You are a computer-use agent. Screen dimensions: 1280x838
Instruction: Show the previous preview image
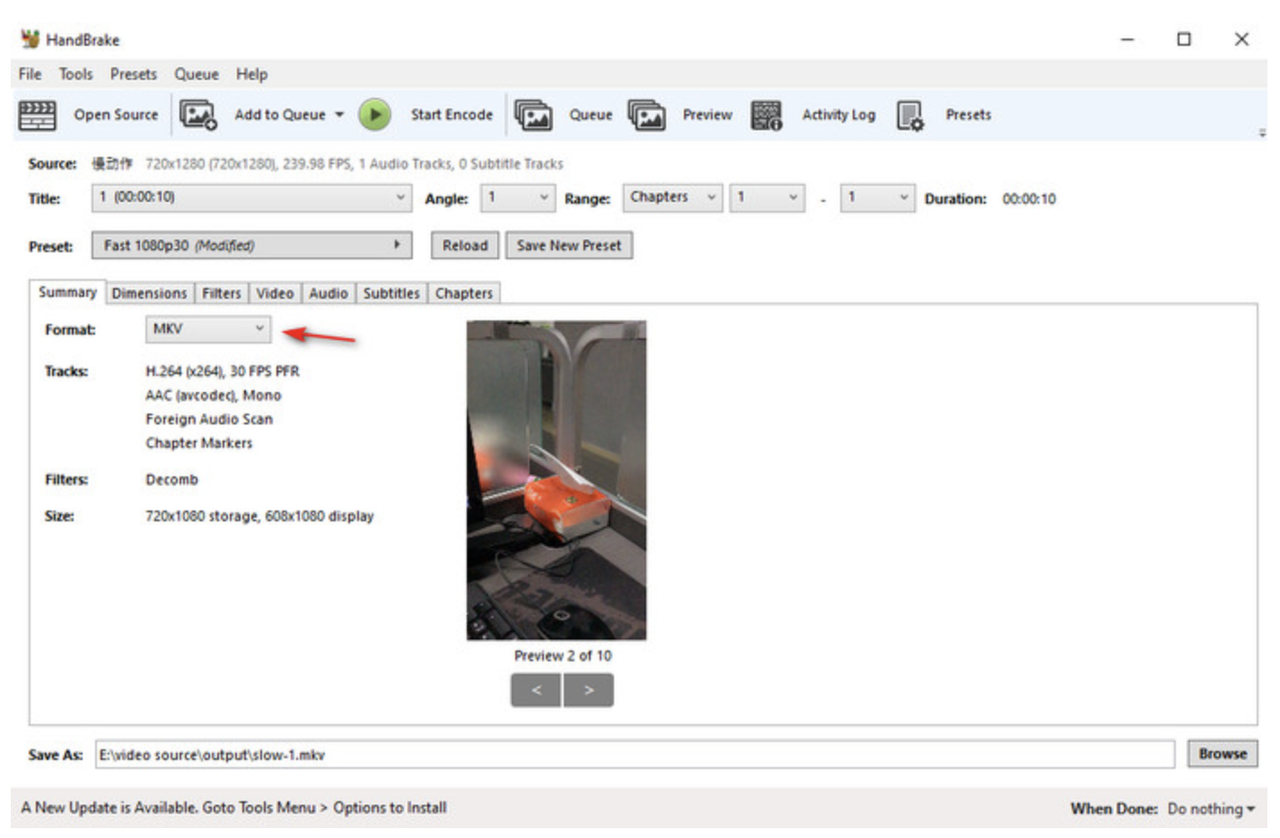[537, 690]
